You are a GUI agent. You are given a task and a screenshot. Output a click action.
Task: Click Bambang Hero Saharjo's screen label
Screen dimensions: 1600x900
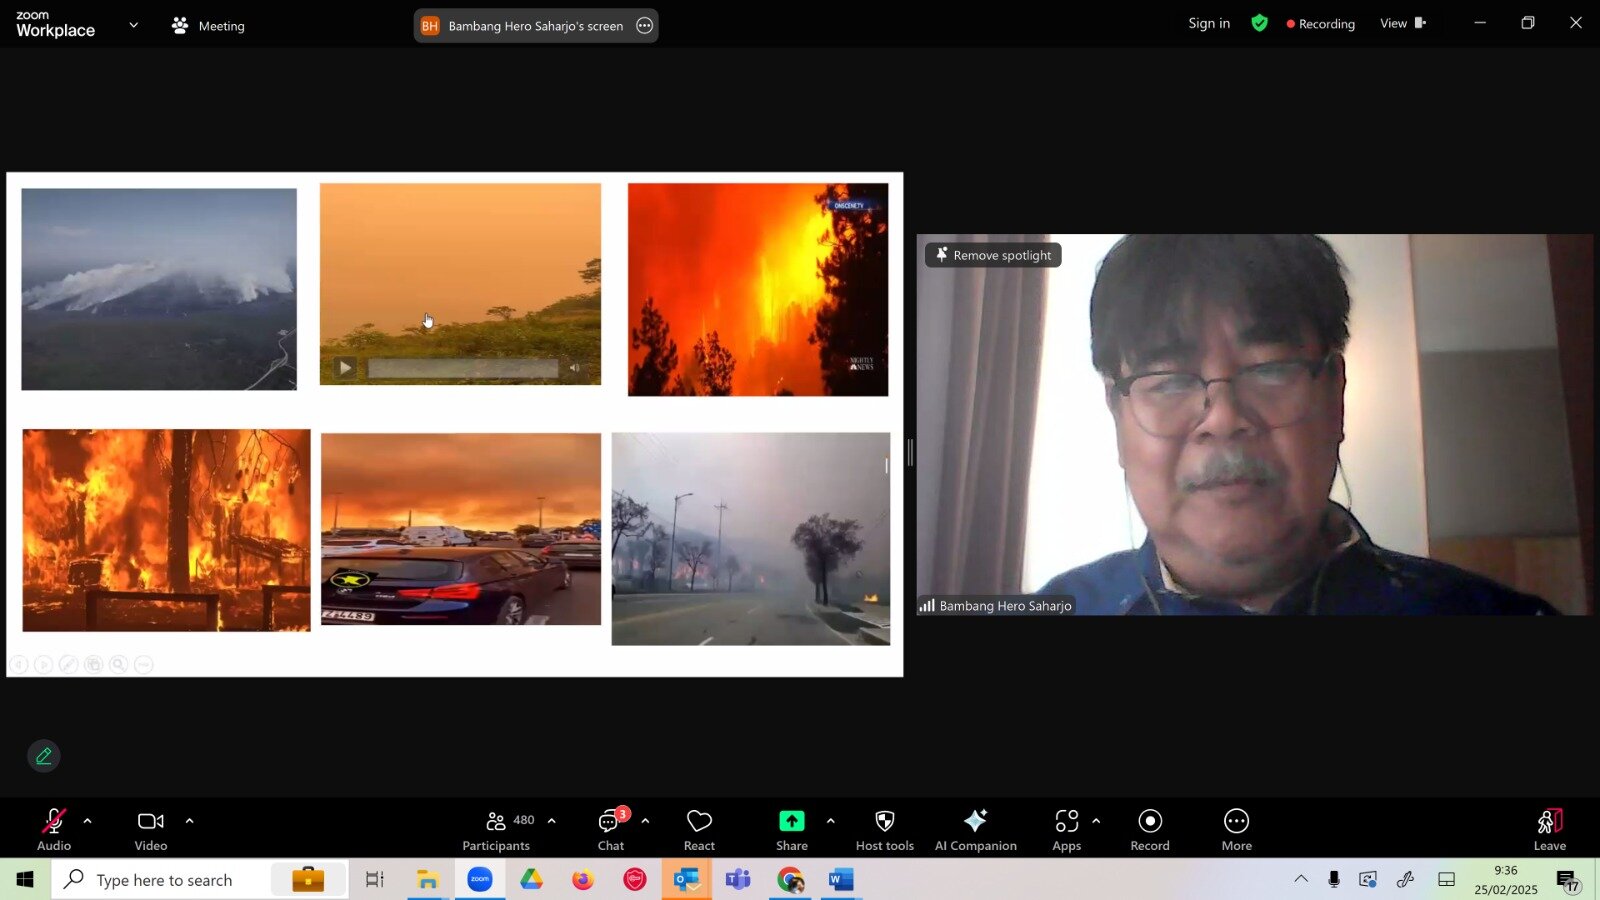(535, 26)
